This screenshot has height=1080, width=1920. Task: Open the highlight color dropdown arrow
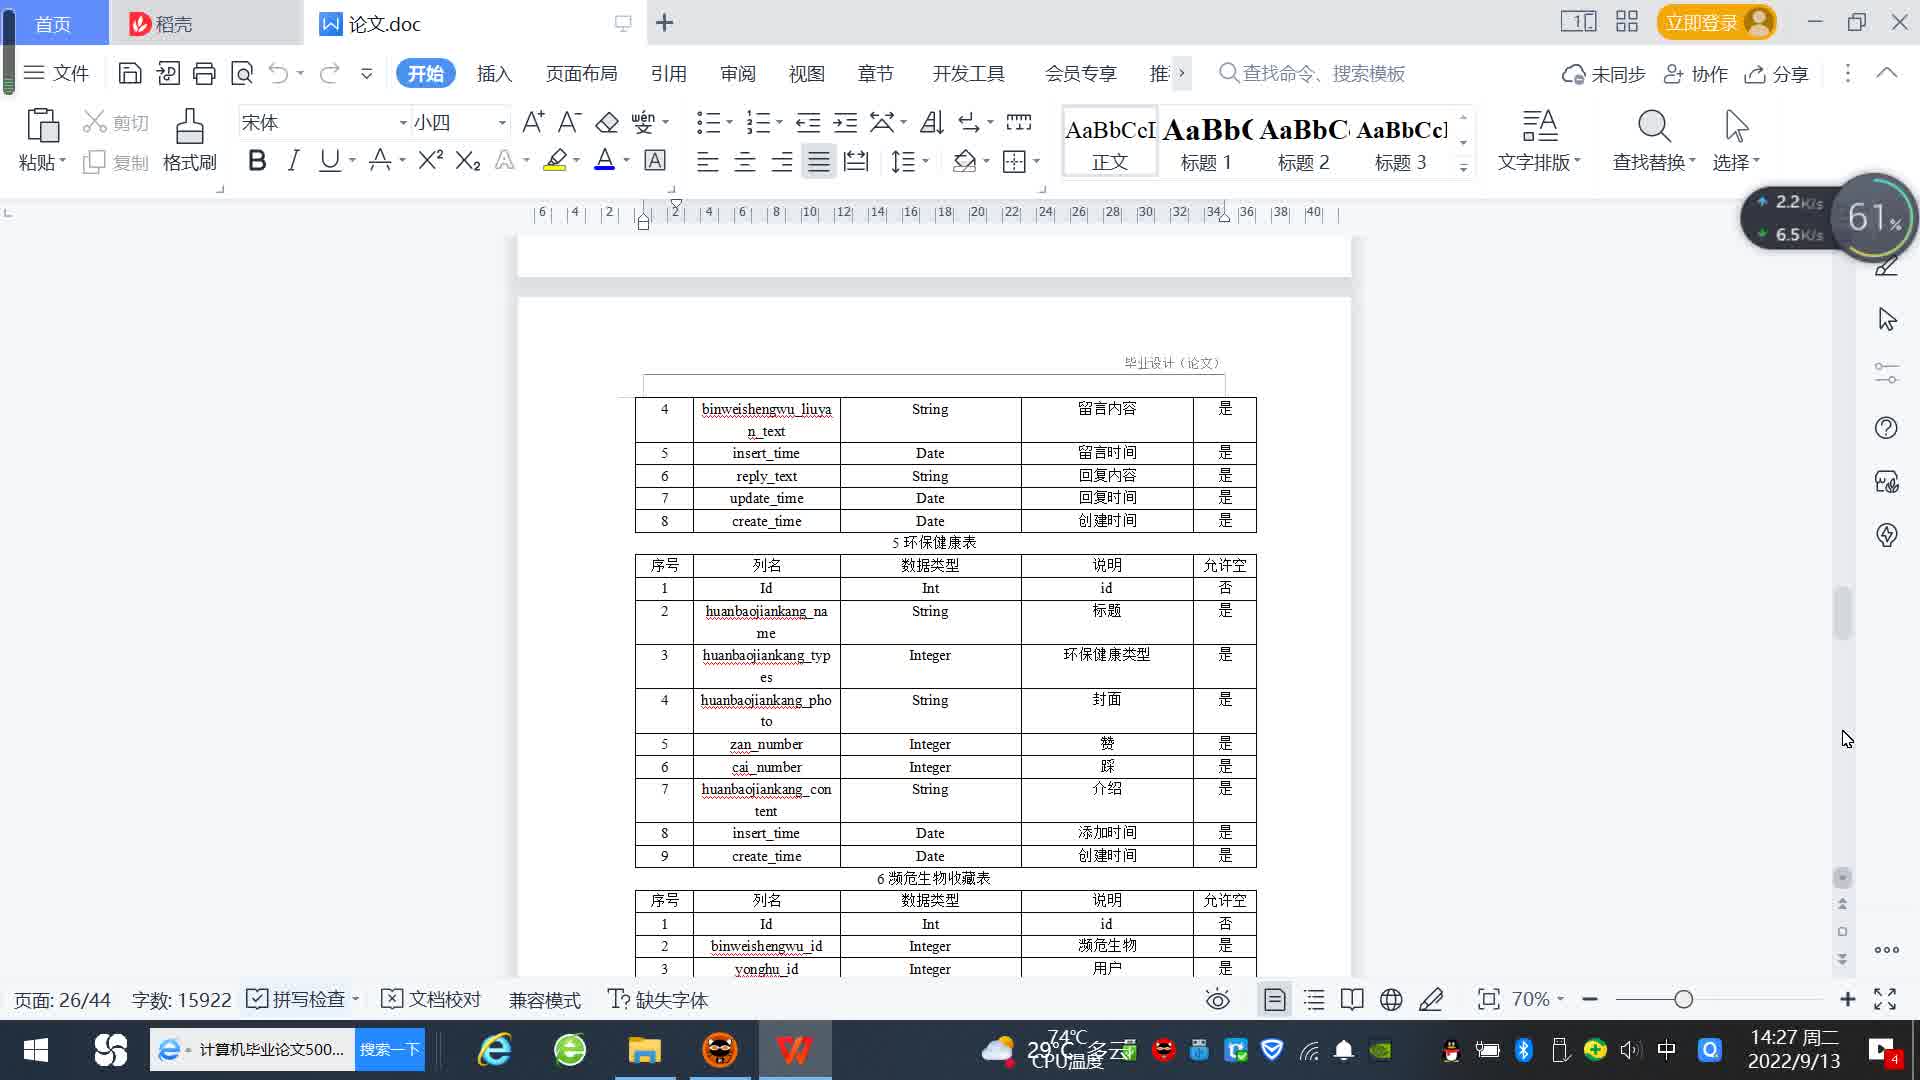coord(577,161)
